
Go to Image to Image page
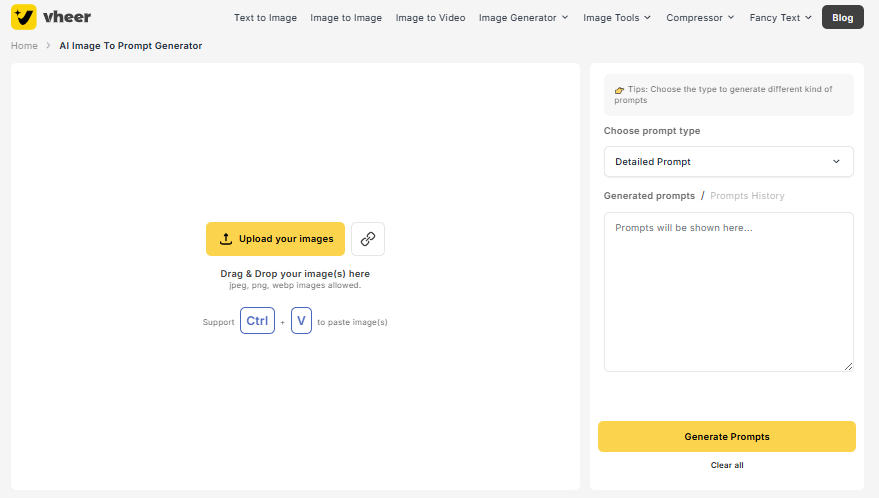346,17
